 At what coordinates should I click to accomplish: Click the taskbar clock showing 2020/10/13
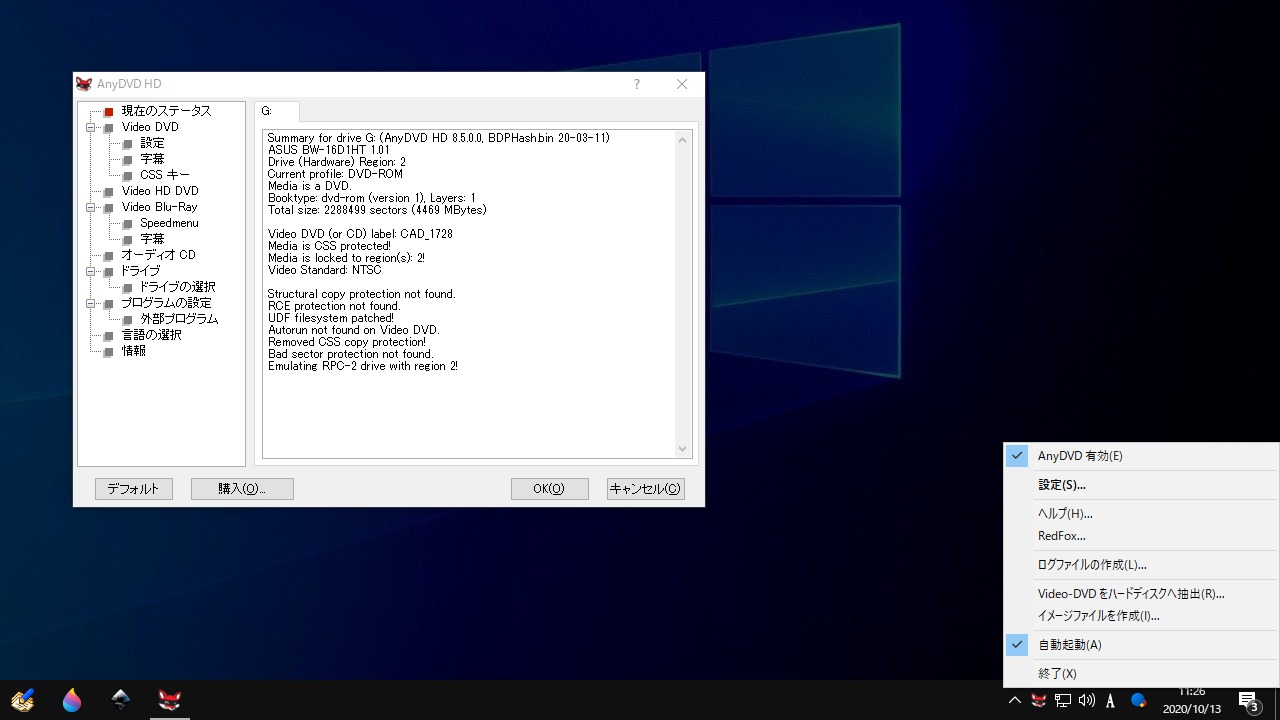1192,700
